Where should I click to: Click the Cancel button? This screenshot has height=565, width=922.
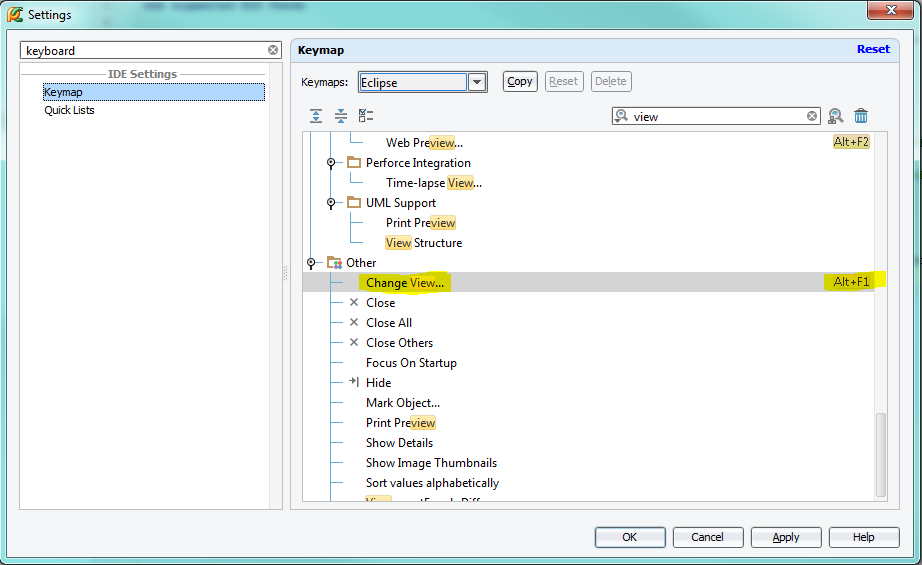coord(707,537)
